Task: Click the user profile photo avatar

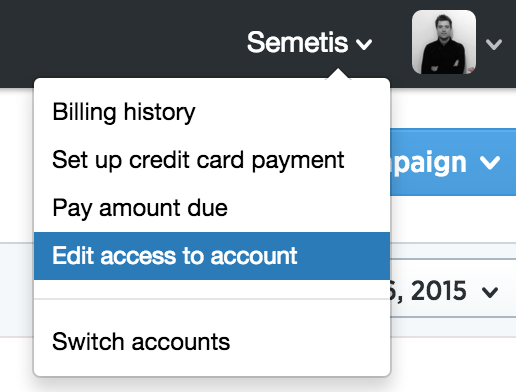Action: tap(444, 42)
